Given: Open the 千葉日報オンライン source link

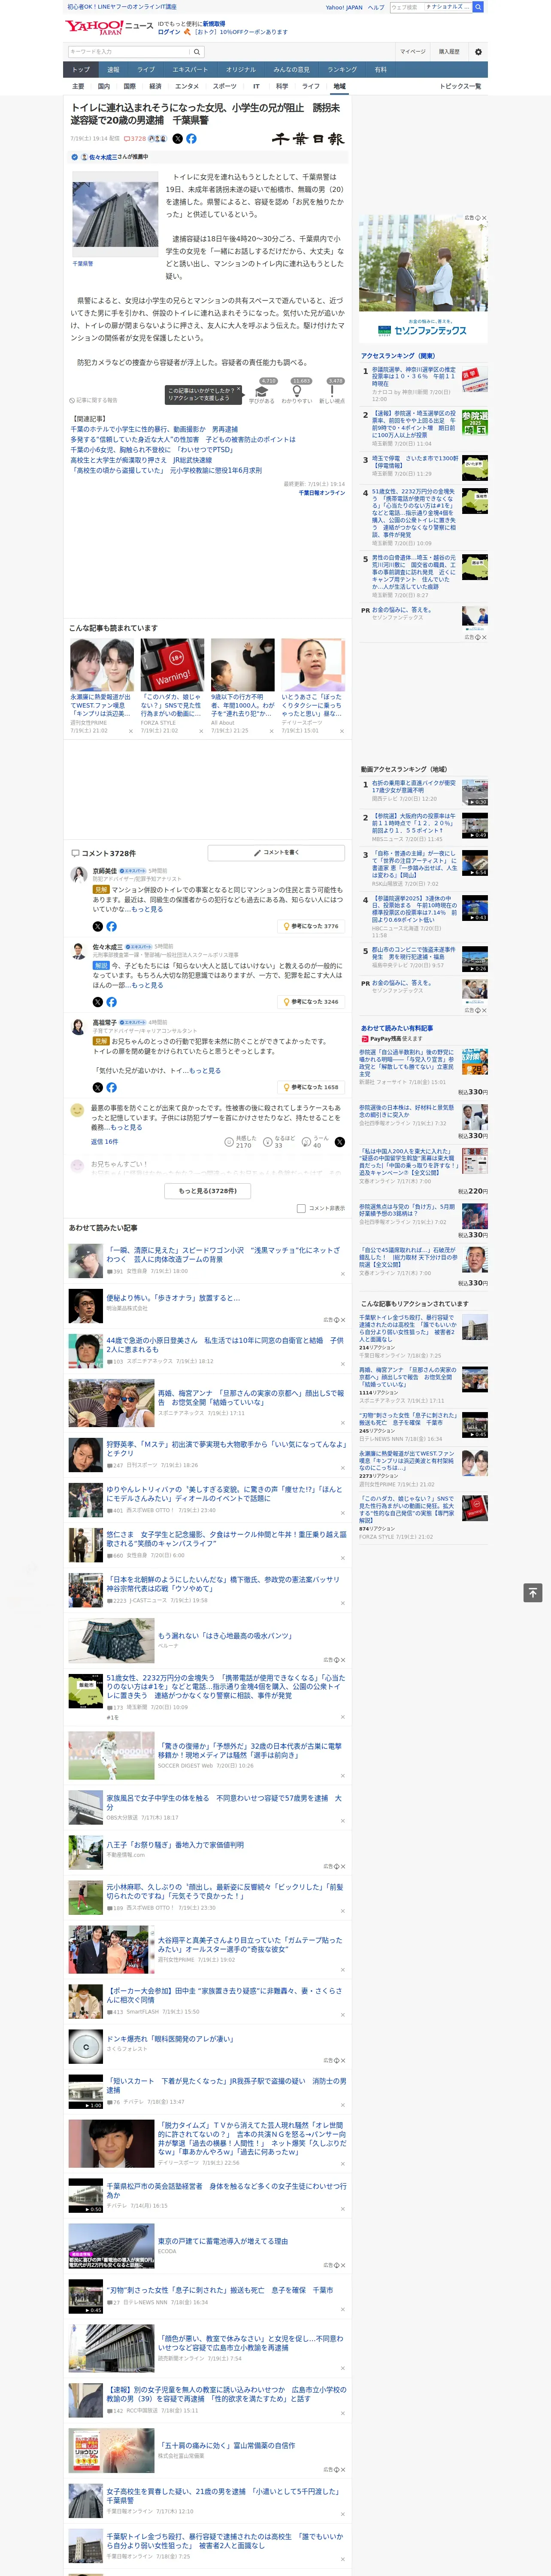Looking at the screenshot, I should pos(321,492).
